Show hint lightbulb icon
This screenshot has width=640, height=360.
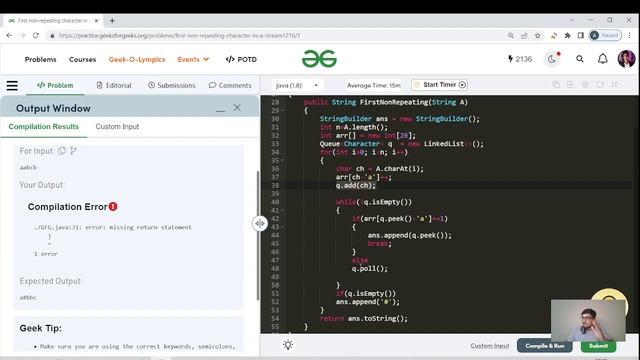288,345
